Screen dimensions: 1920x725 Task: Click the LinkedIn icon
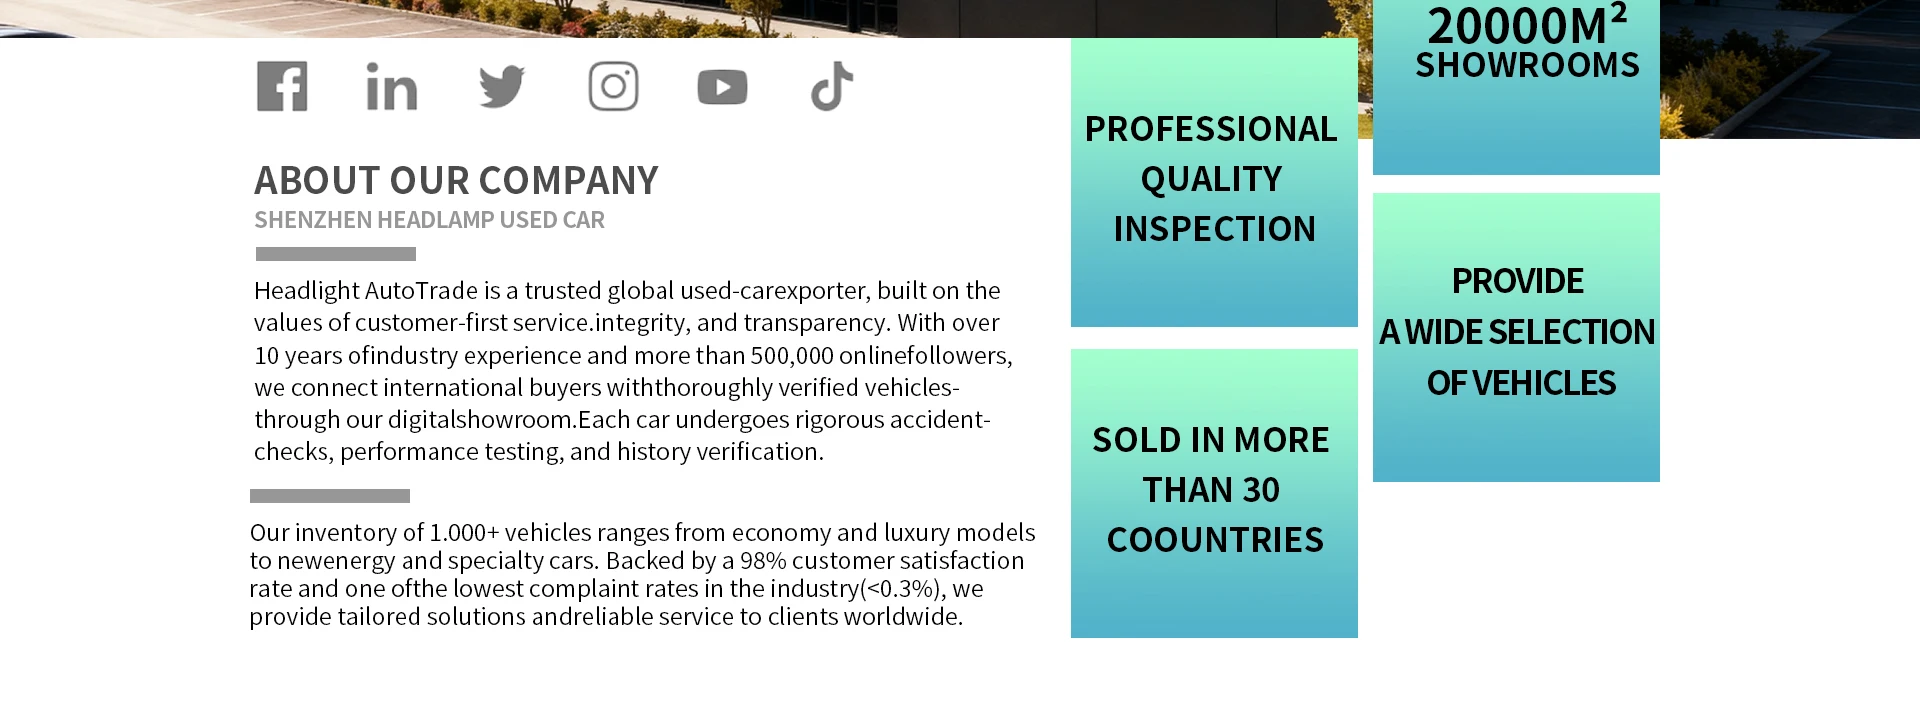click(x=392, y=87)
